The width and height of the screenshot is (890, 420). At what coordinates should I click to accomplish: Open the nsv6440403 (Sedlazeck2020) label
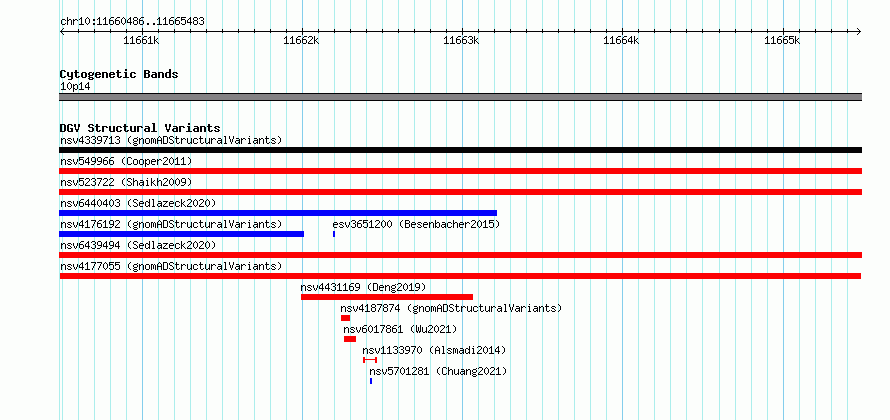coord(138,203)
